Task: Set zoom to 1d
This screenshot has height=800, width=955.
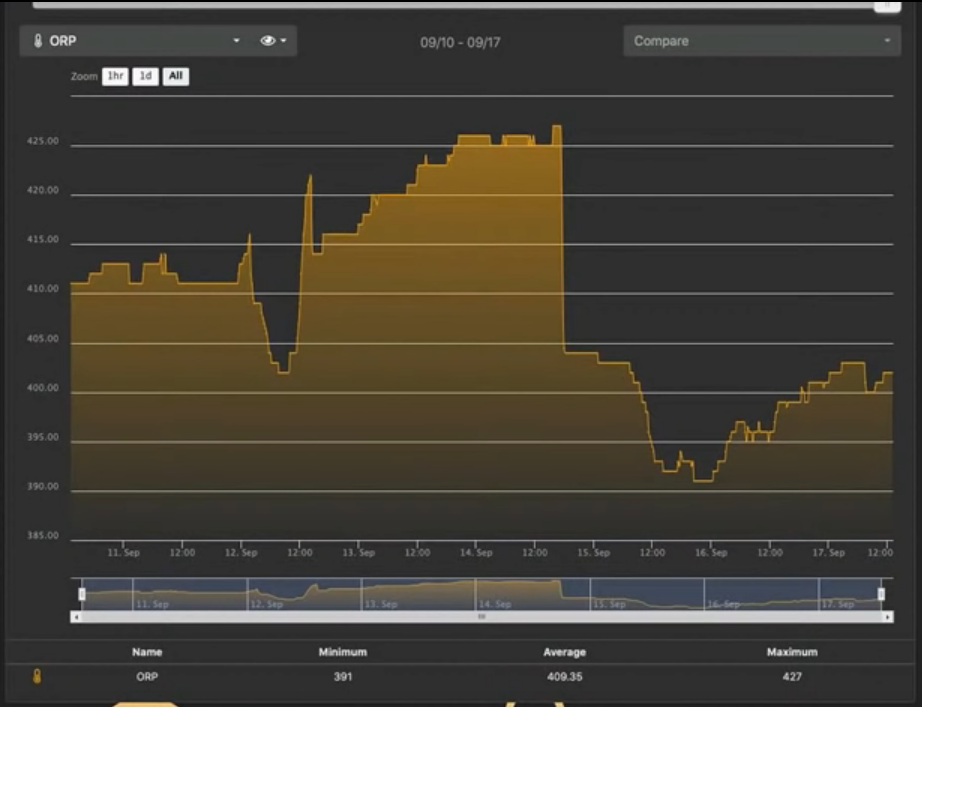Action: (x=146, y=76)
